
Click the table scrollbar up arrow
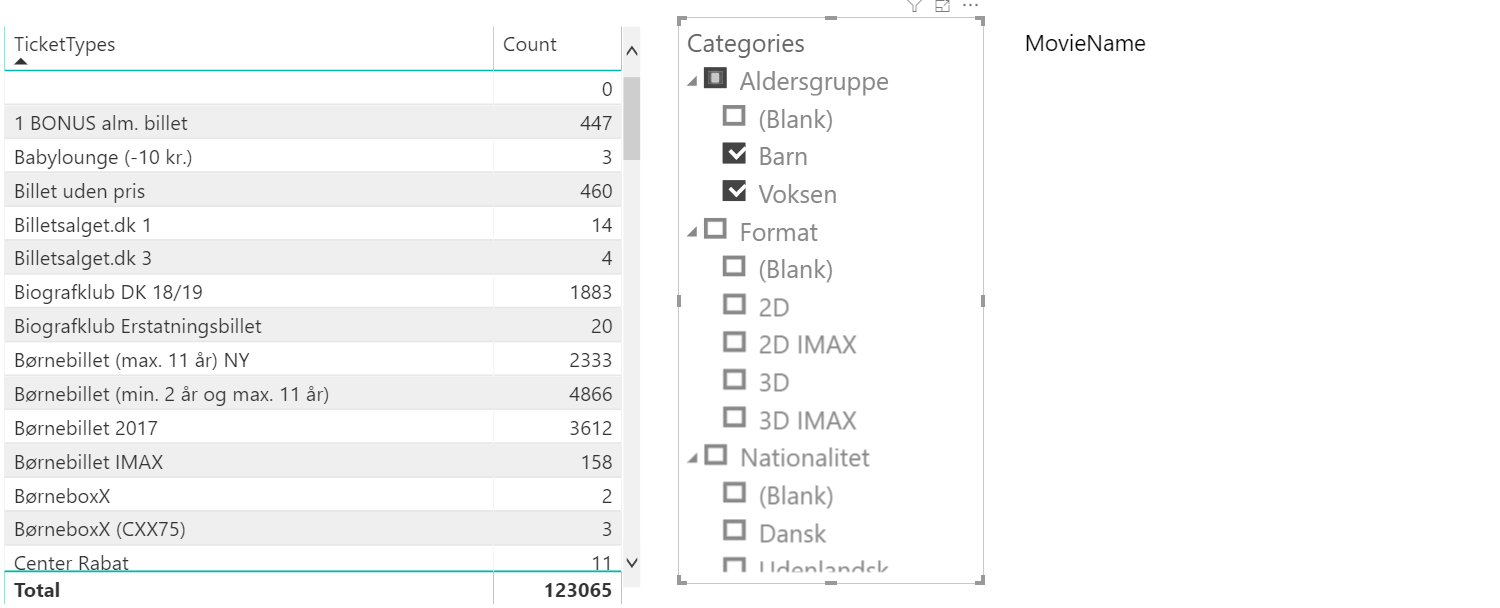[x=631, y=51]
